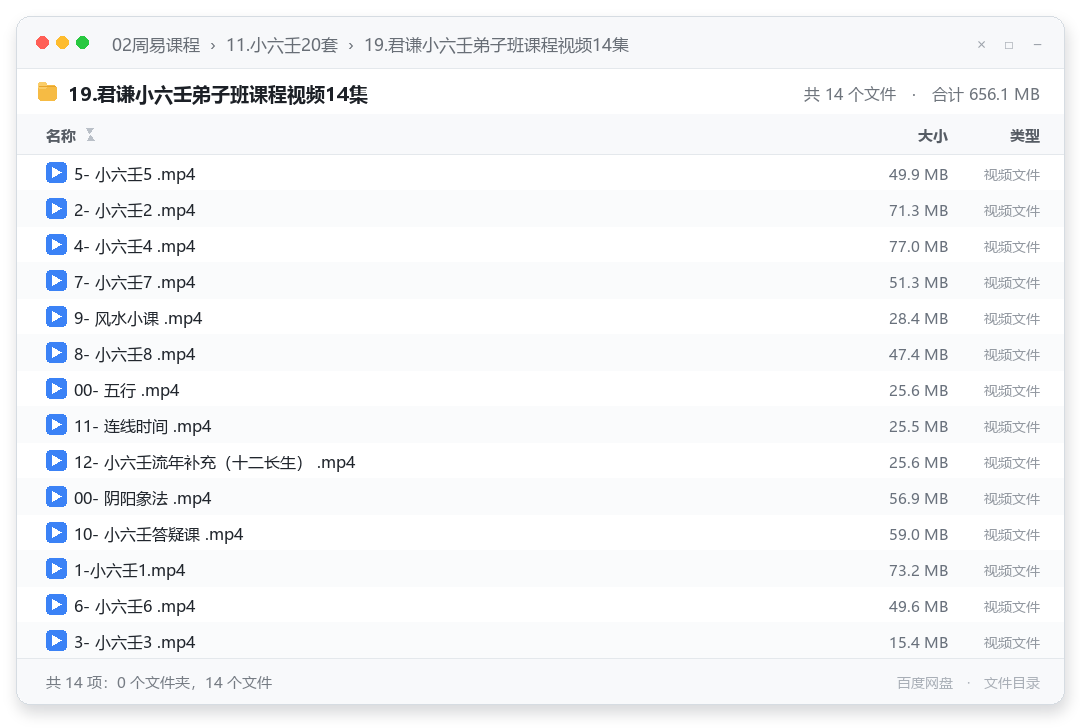
Task: Click the sort indicator next to 名称
Action: pos(90,135)
